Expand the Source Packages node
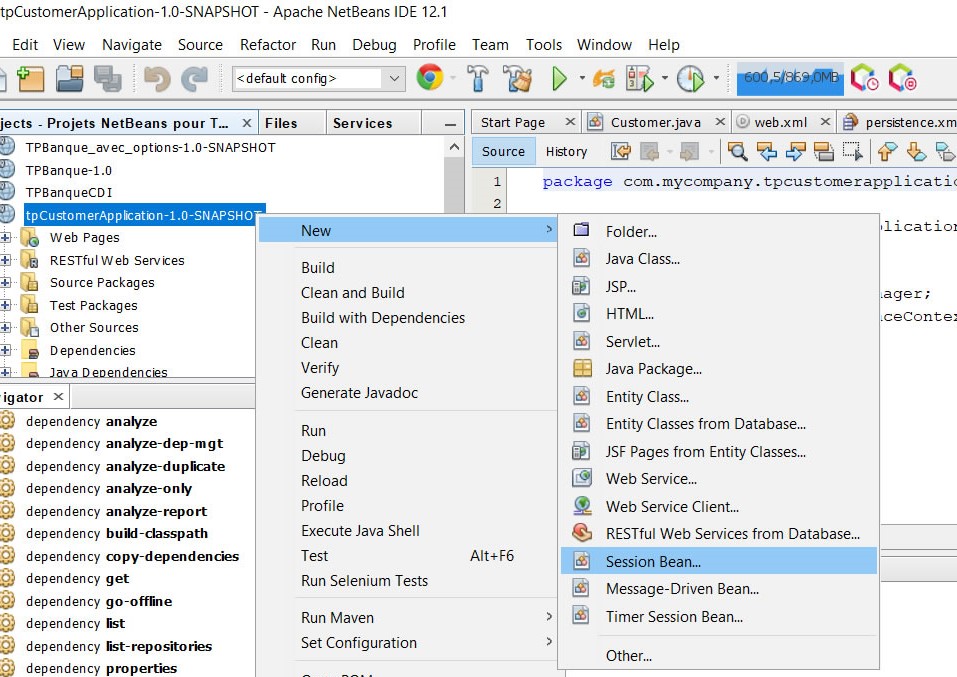 coord(5,283)
